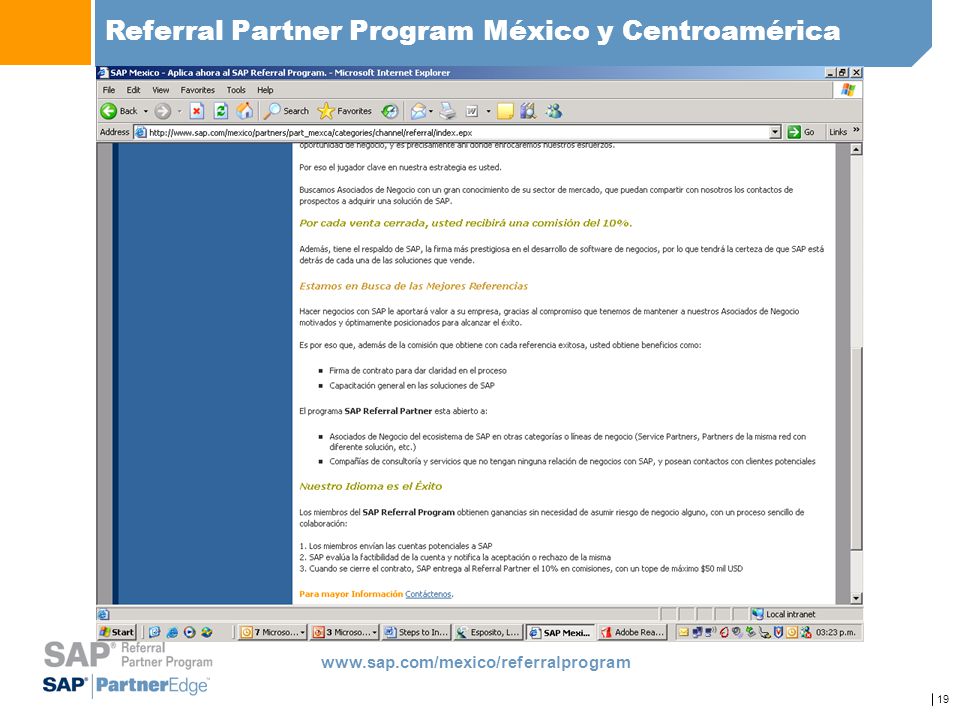Print the page with the printer icon
Viewport: 960px width, 720px height.
tap(448, 111)
